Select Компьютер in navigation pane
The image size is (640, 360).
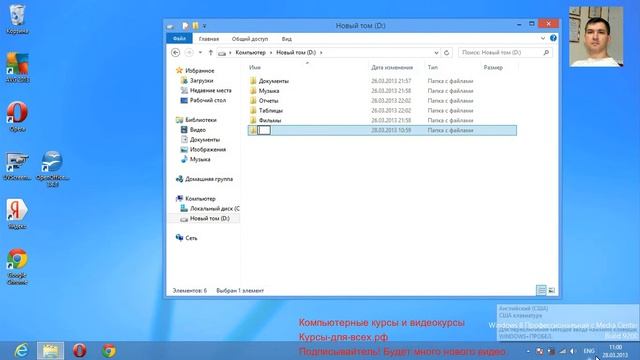200,198
